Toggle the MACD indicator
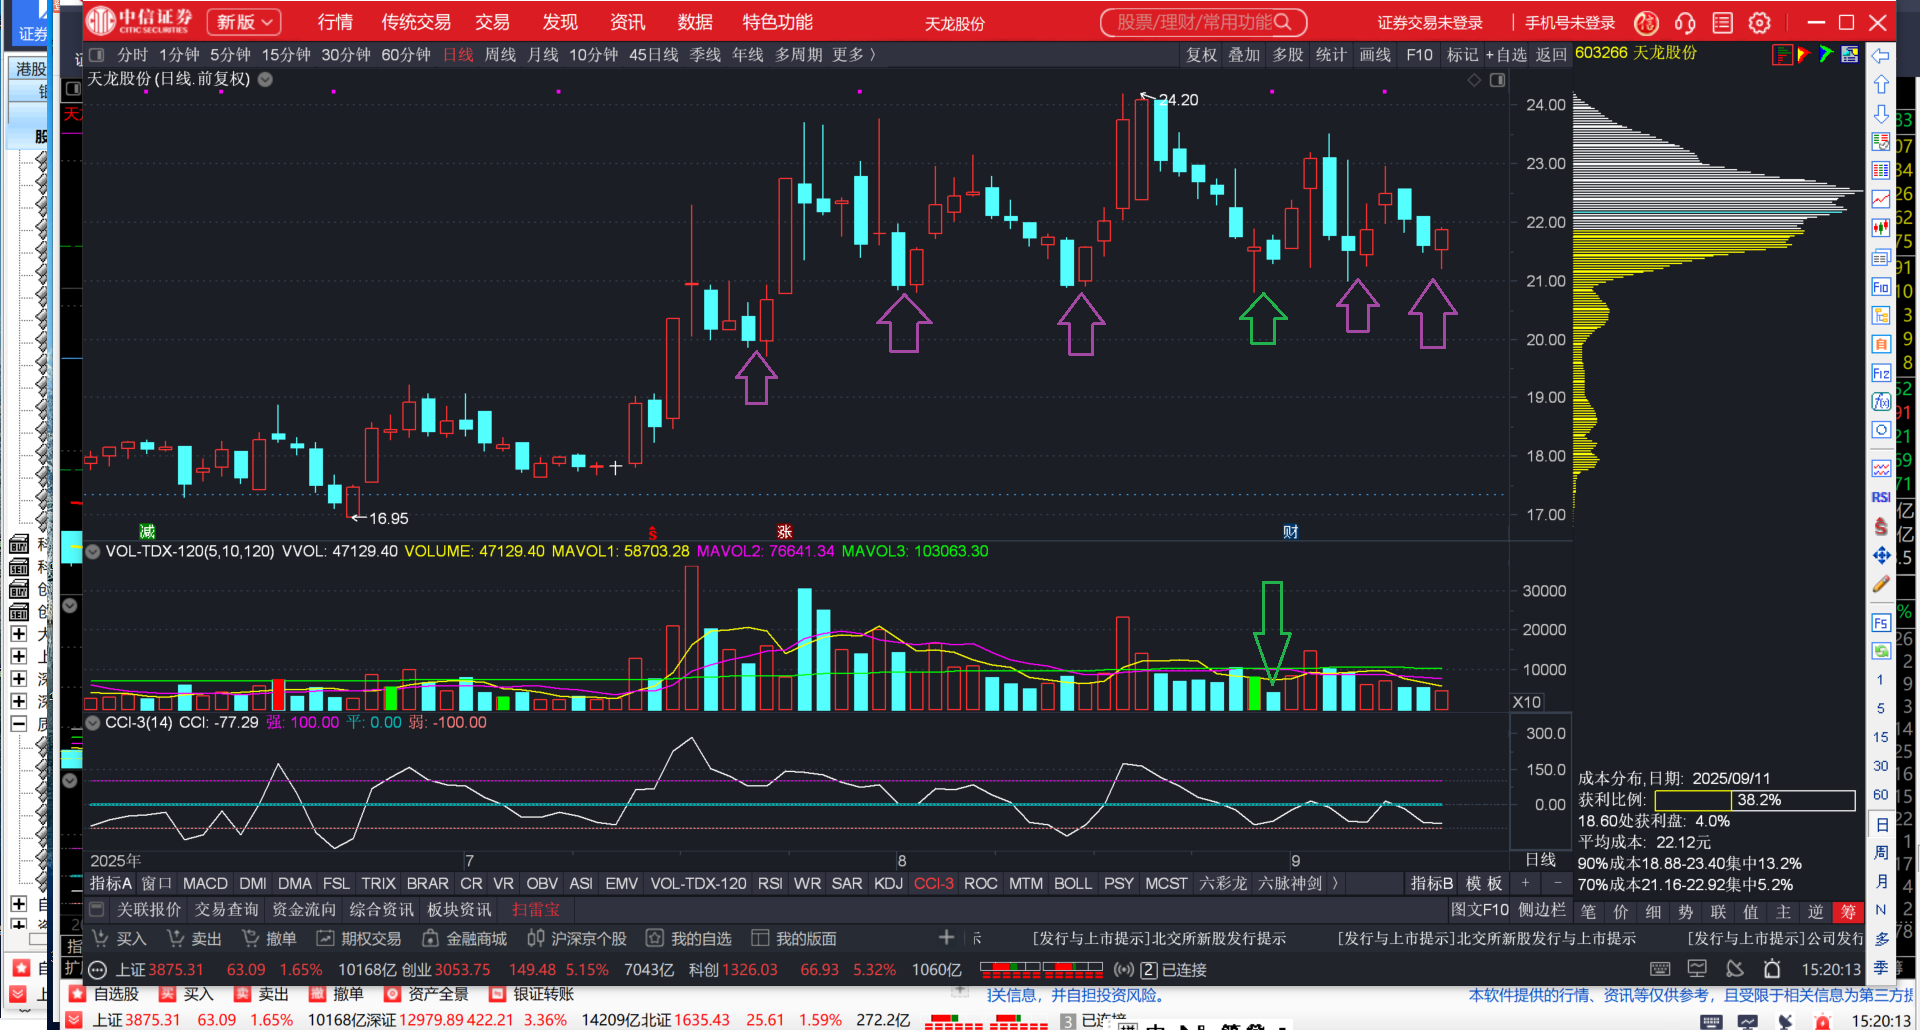Viewport: 1920px width, 1030px height. (x=205, y=884)
